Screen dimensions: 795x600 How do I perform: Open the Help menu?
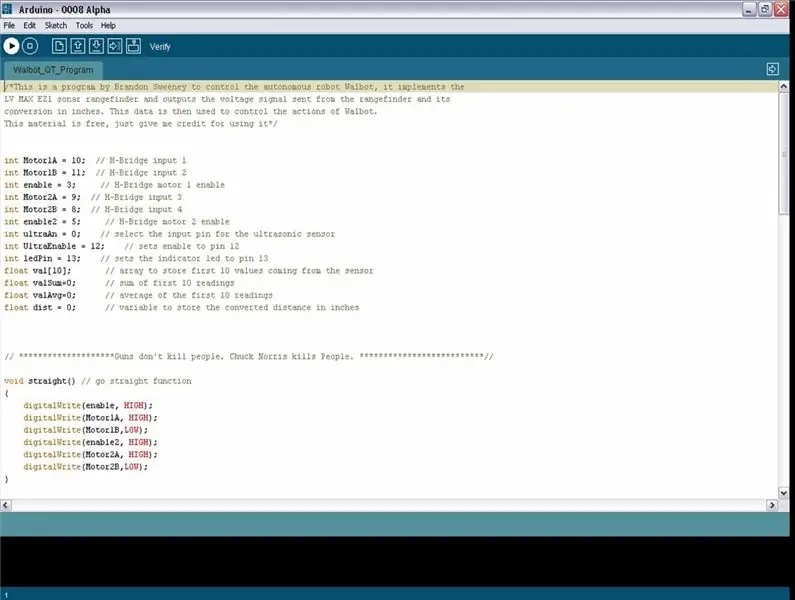pos(108,25)
